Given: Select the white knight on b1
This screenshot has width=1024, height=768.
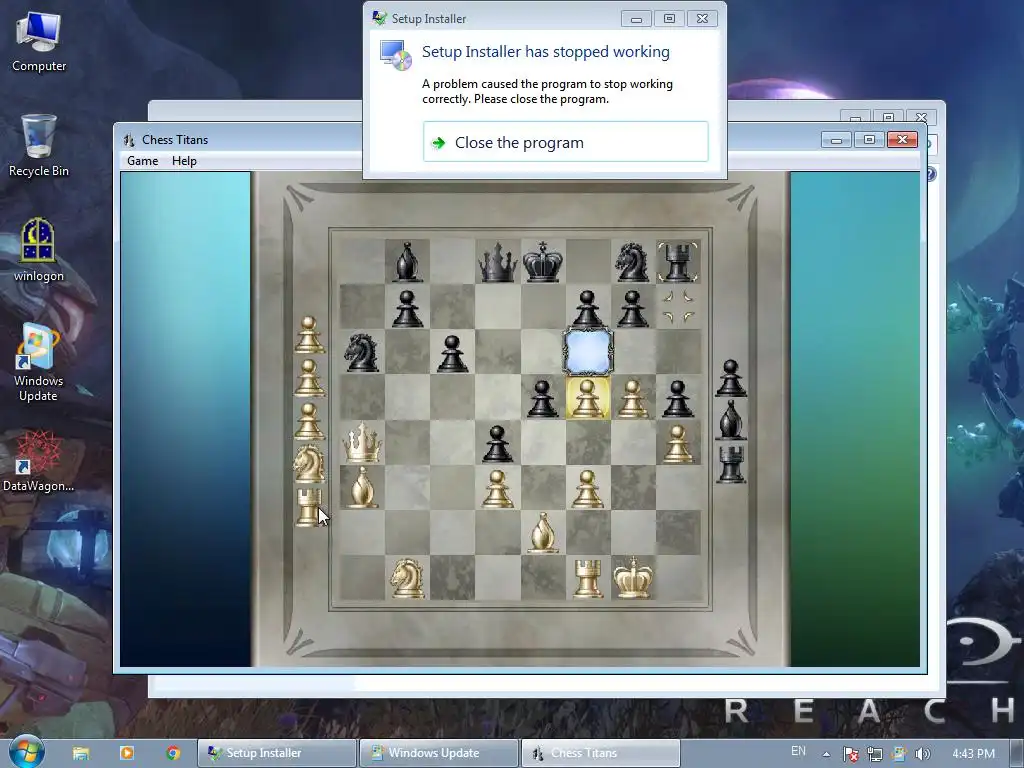Looking at the screenshot, I should [x=407, y=577].
